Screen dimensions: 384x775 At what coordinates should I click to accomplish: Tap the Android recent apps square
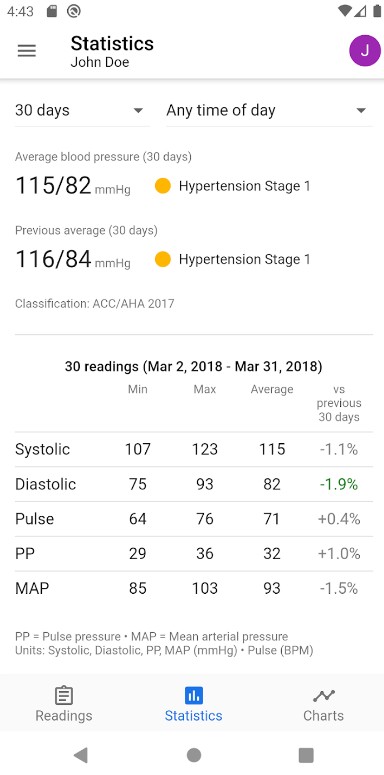306,755
